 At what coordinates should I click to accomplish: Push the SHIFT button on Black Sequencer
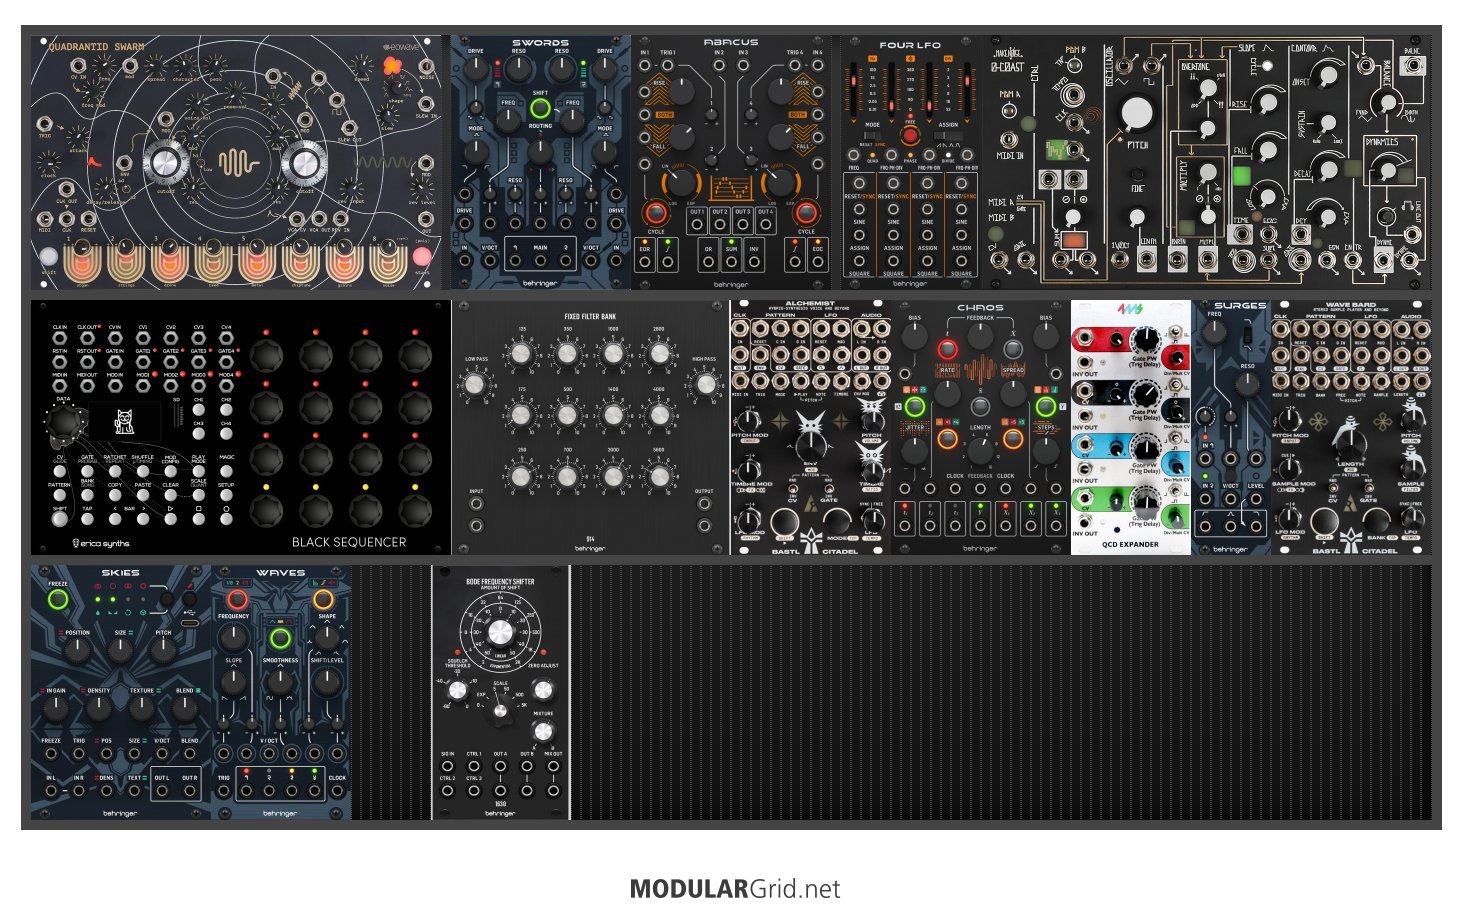59,520
